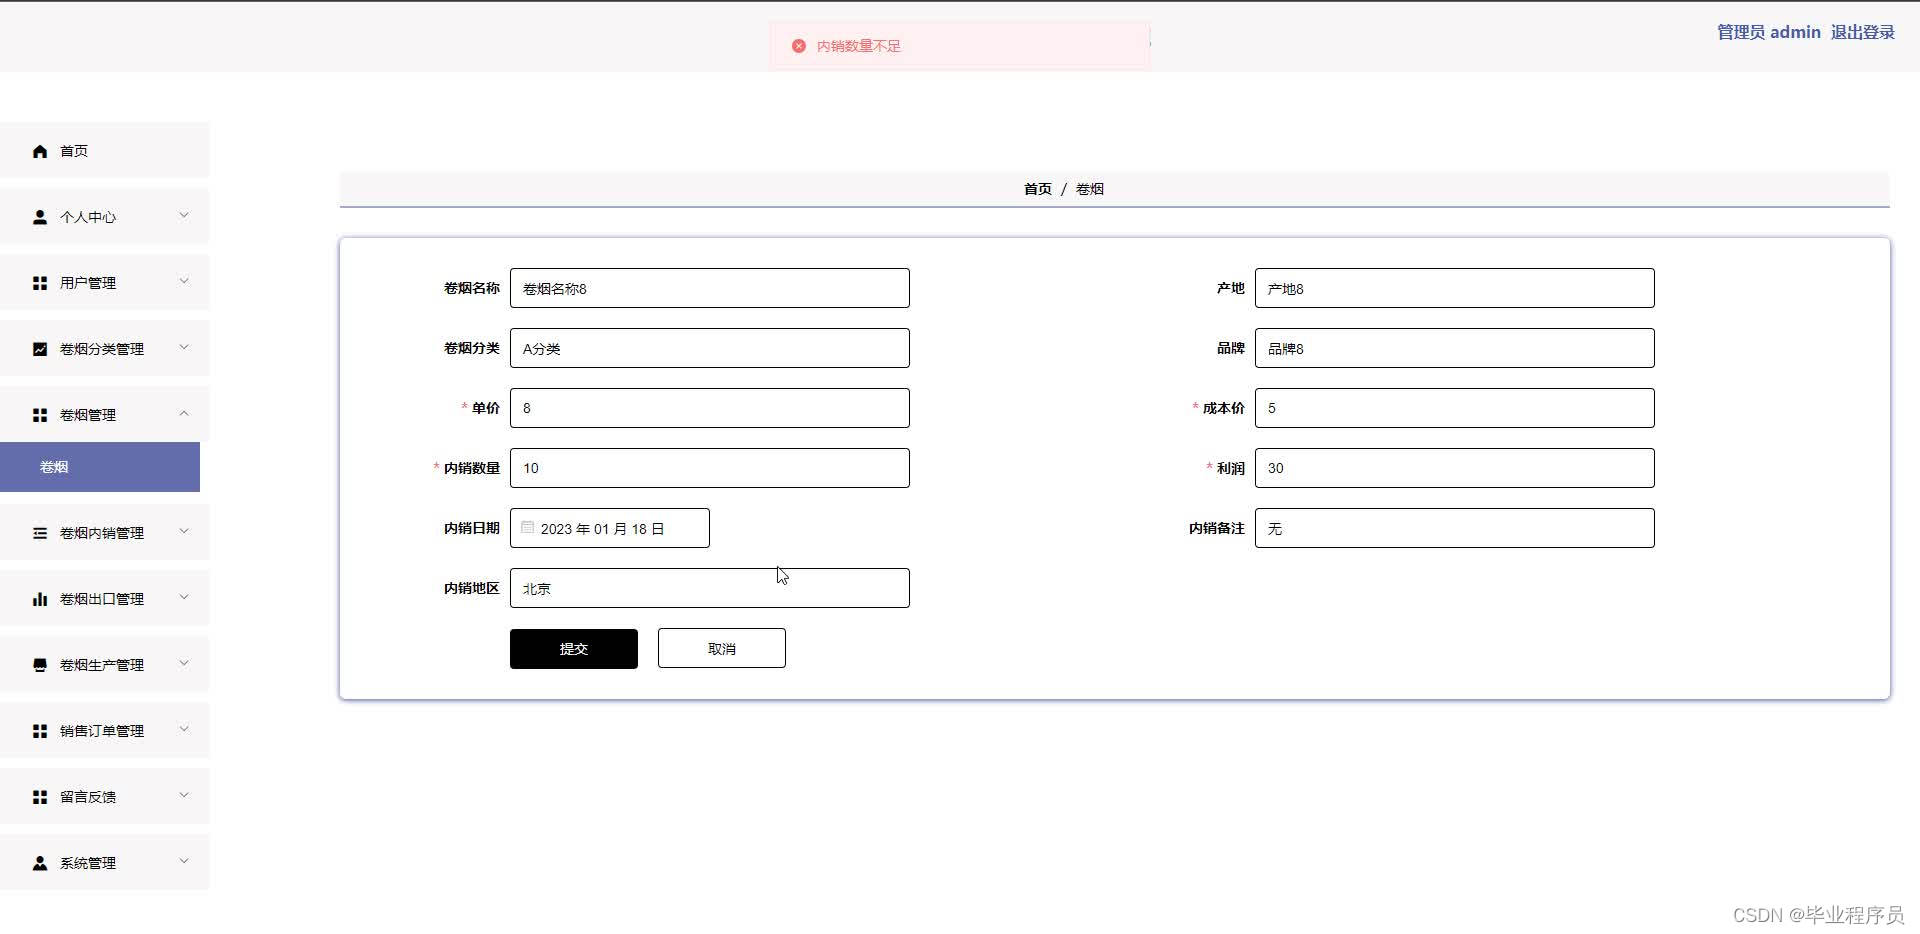Viewport: 1920px width, 934px height.
Task: Focus the 利润 input field
Action: (x=1455, y=468)
